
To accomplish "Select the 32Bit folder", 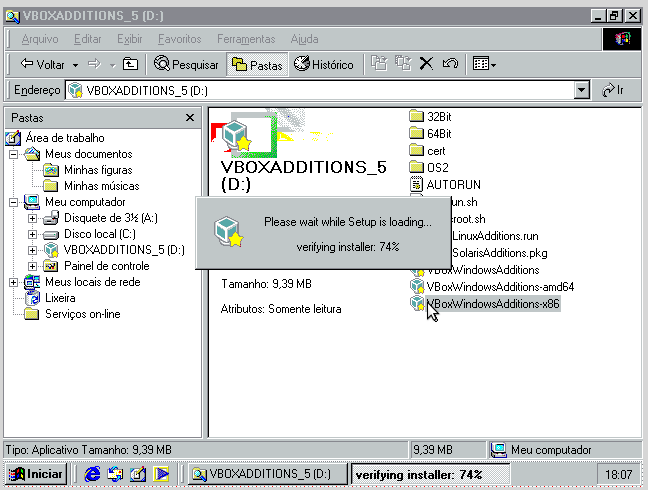I will click(439, 117).
